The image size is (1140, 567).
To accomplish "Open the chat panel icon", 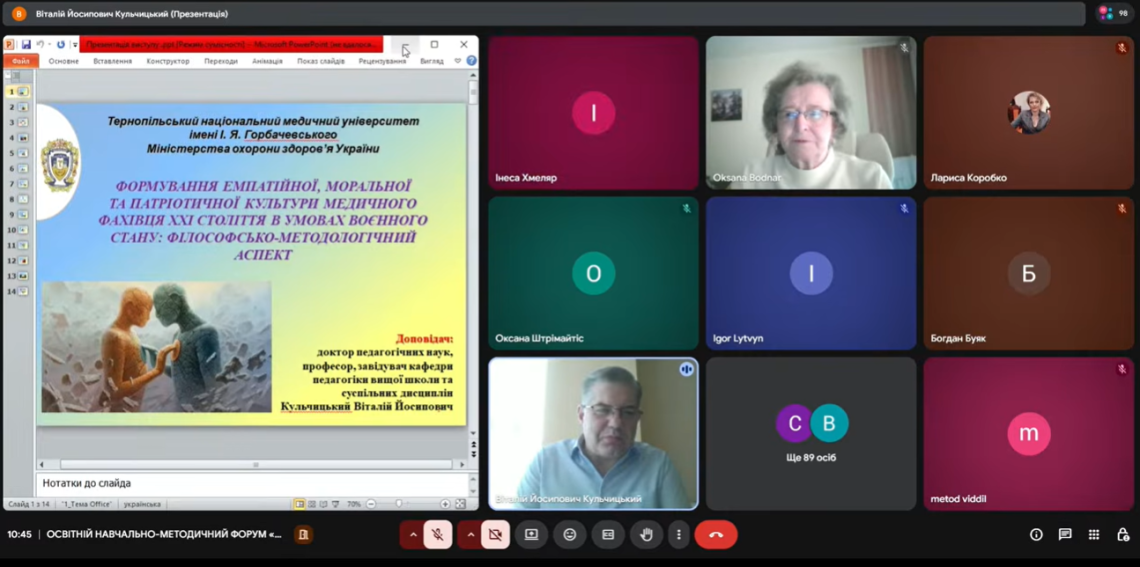I will tap(1065, 535).
